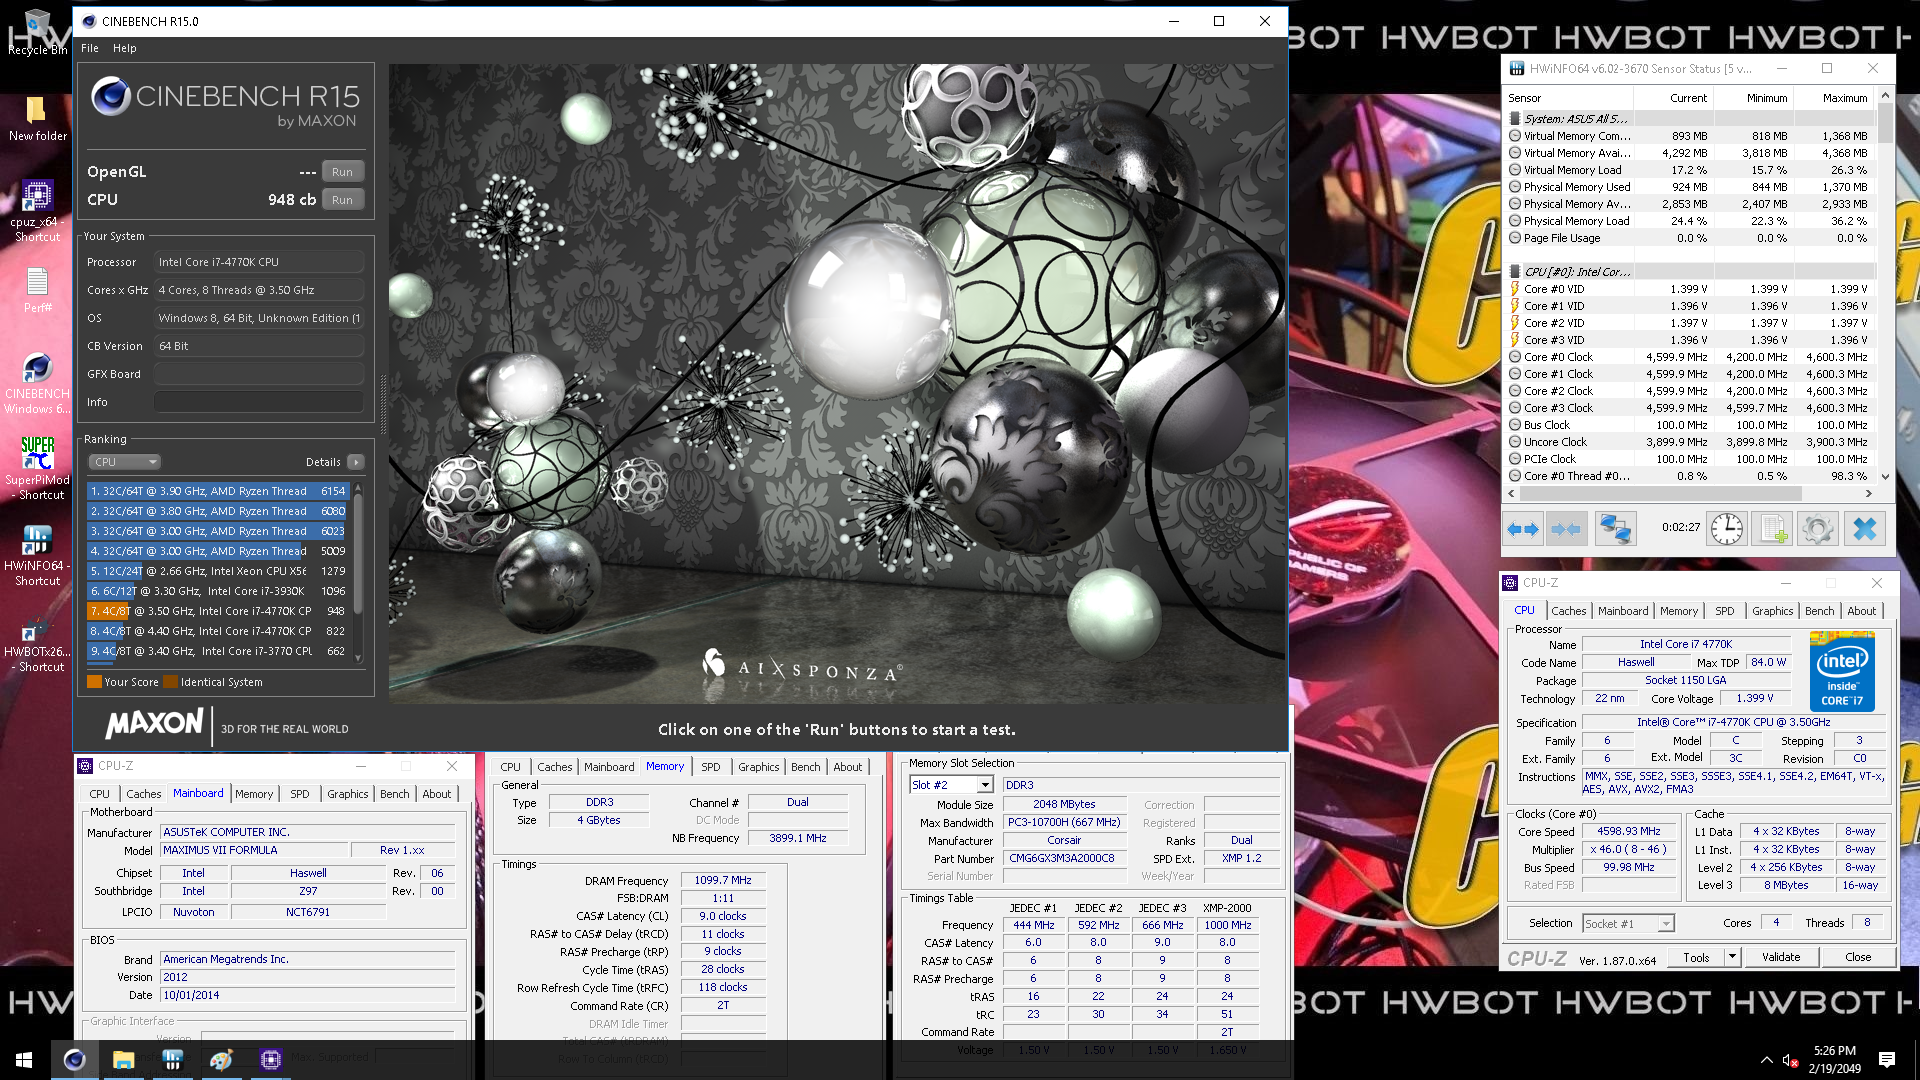Open Windows Start button
This screenshot has width=1920, height=1080.
(24, 1059)
